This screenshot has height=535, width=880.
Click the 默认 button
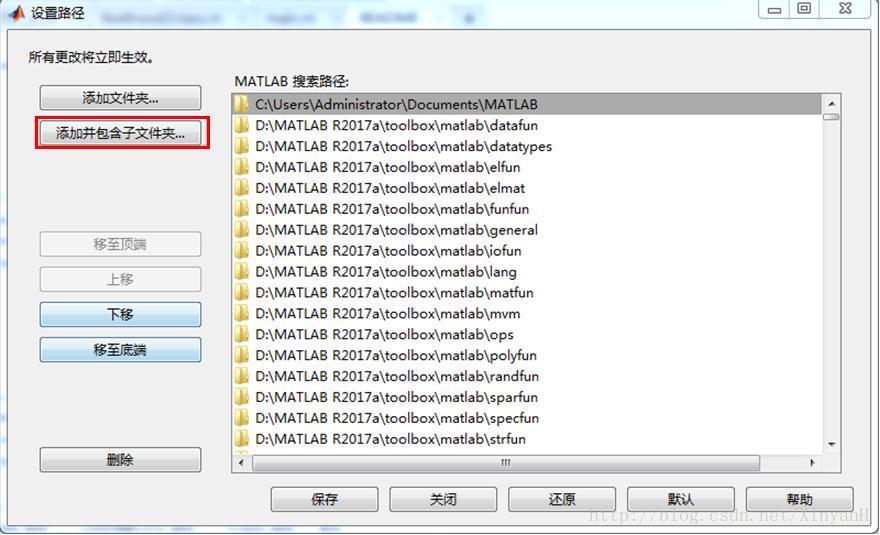pyautogui.click(x=681, y=499)
